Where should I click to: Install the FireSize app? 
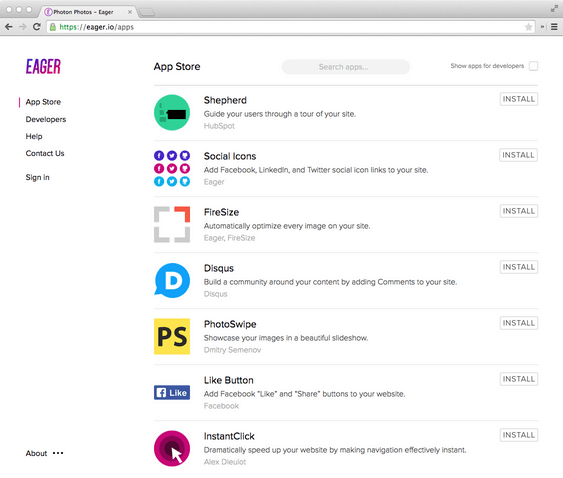point(519,211)
